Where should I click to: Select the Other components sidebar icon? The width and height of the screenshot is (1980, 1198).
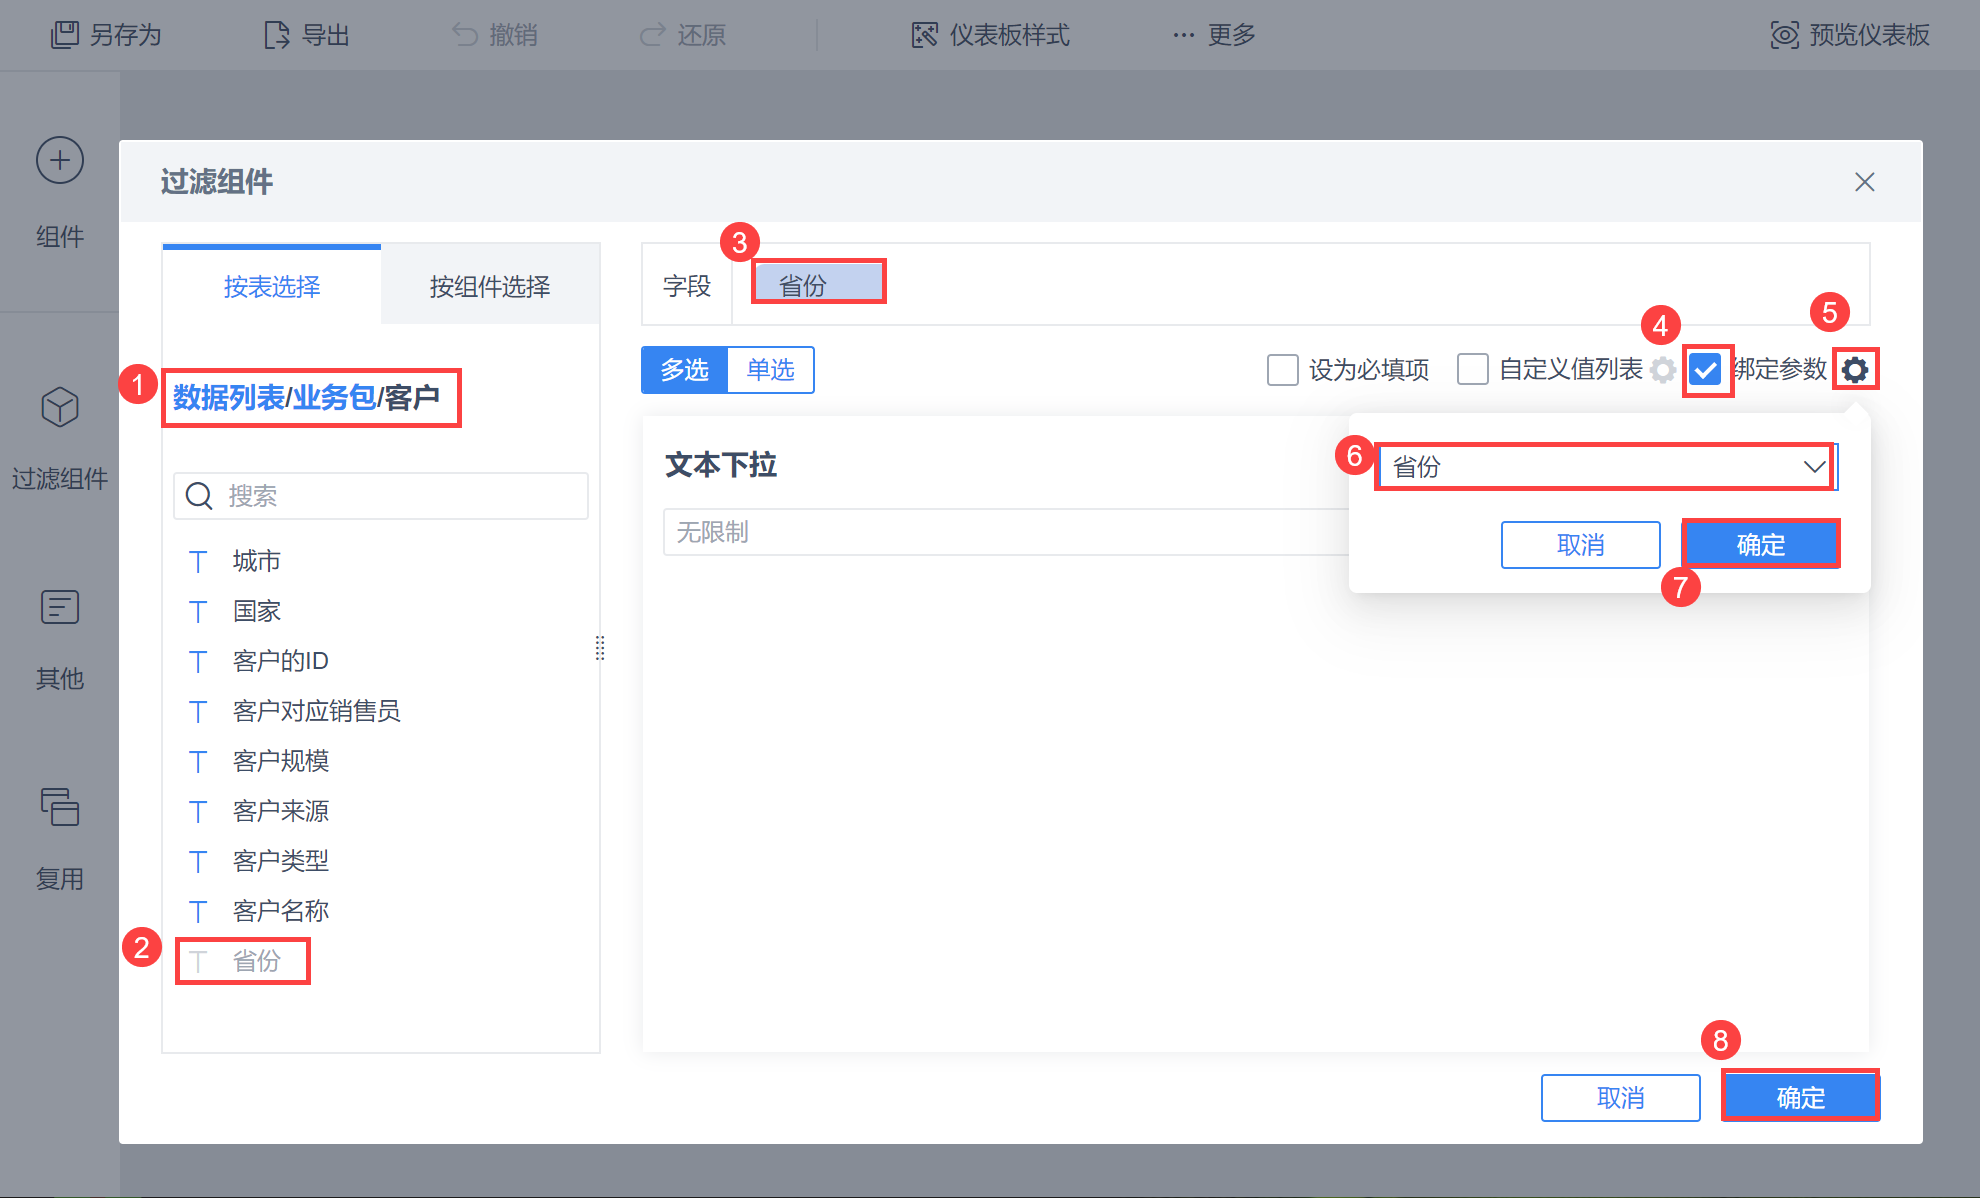[60, 607]
